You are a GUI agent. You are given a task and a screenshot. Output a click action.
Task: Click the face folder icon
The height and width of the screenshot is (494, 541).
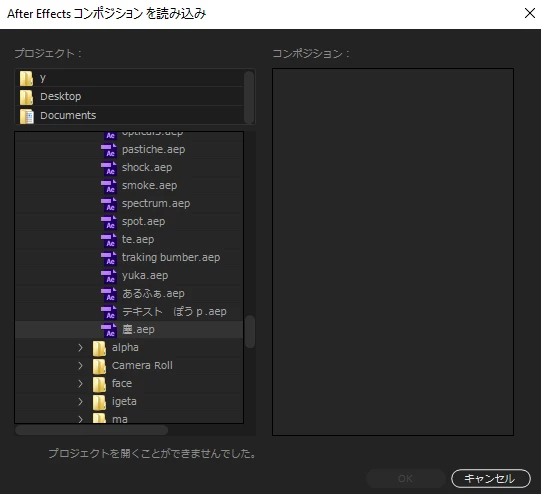click(99, 384)
